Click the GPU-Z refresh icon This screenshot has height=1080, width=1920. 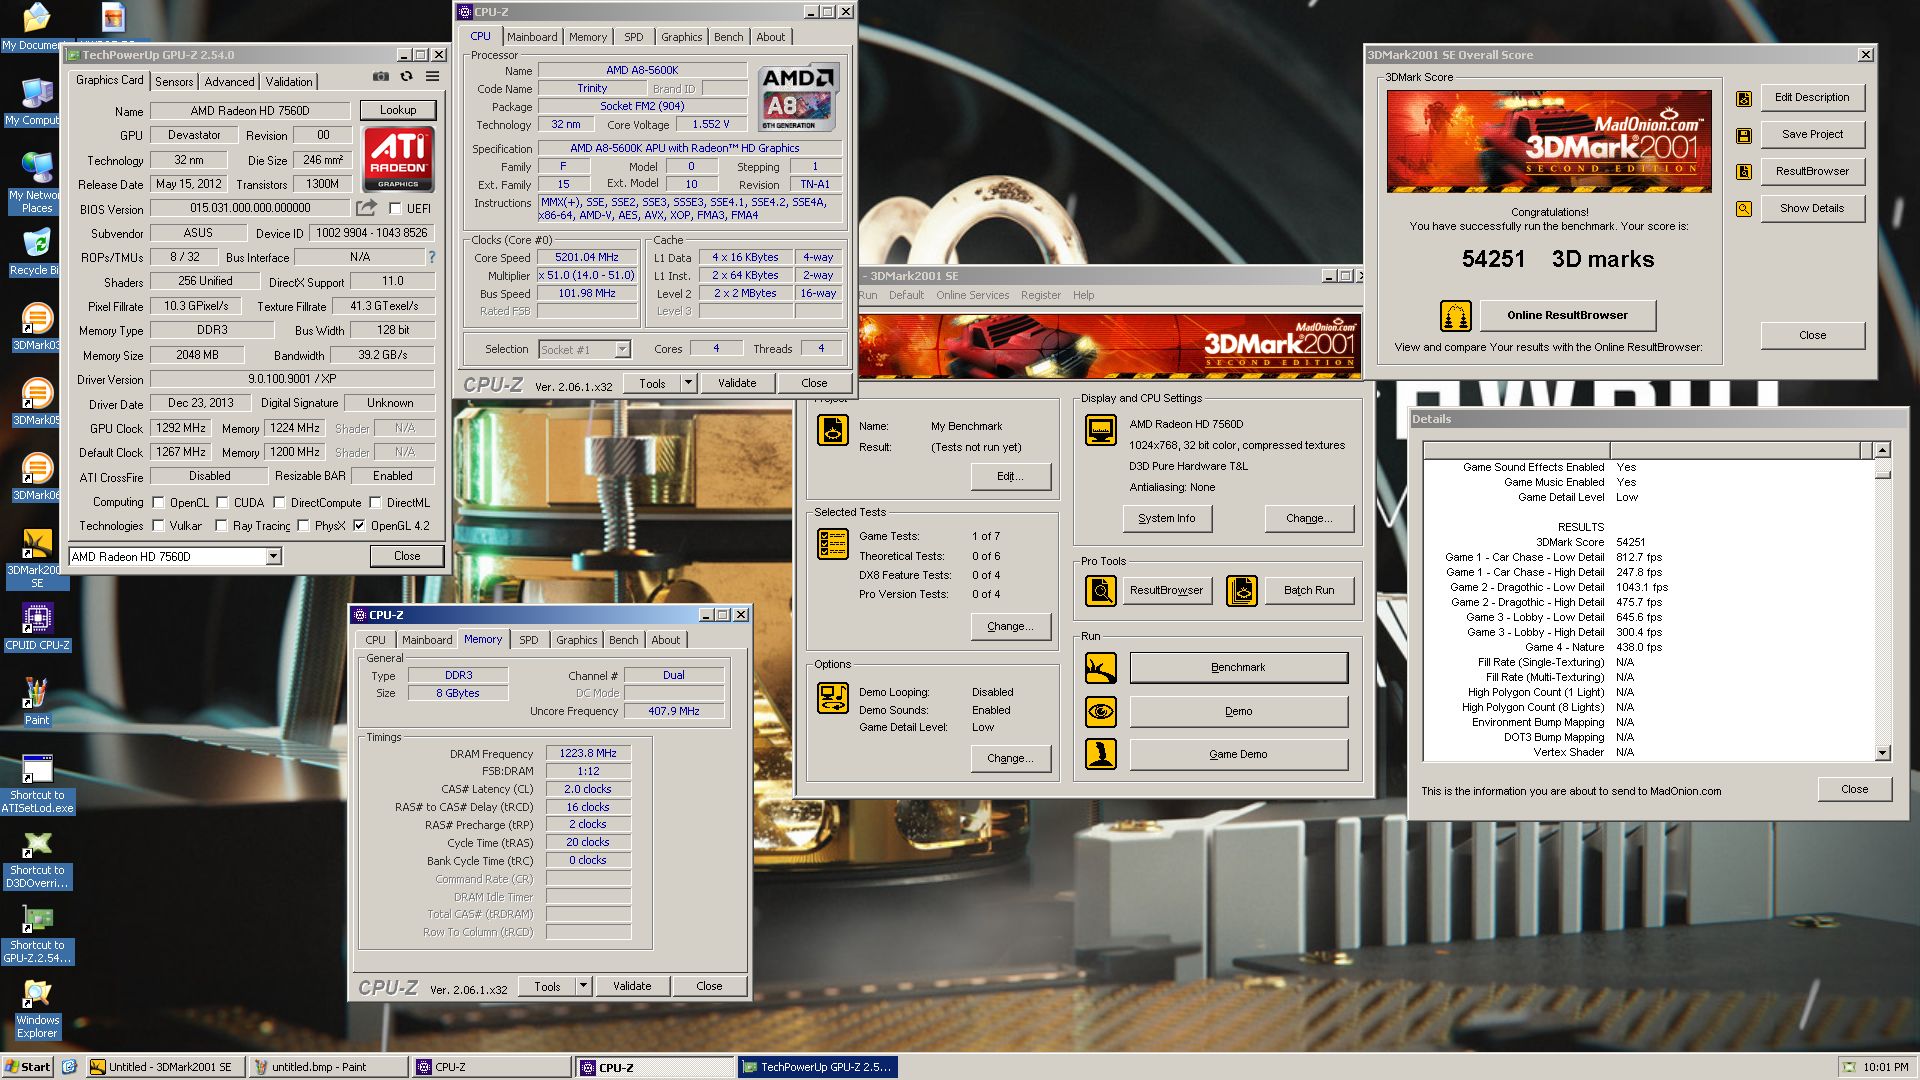pos(406,76)
